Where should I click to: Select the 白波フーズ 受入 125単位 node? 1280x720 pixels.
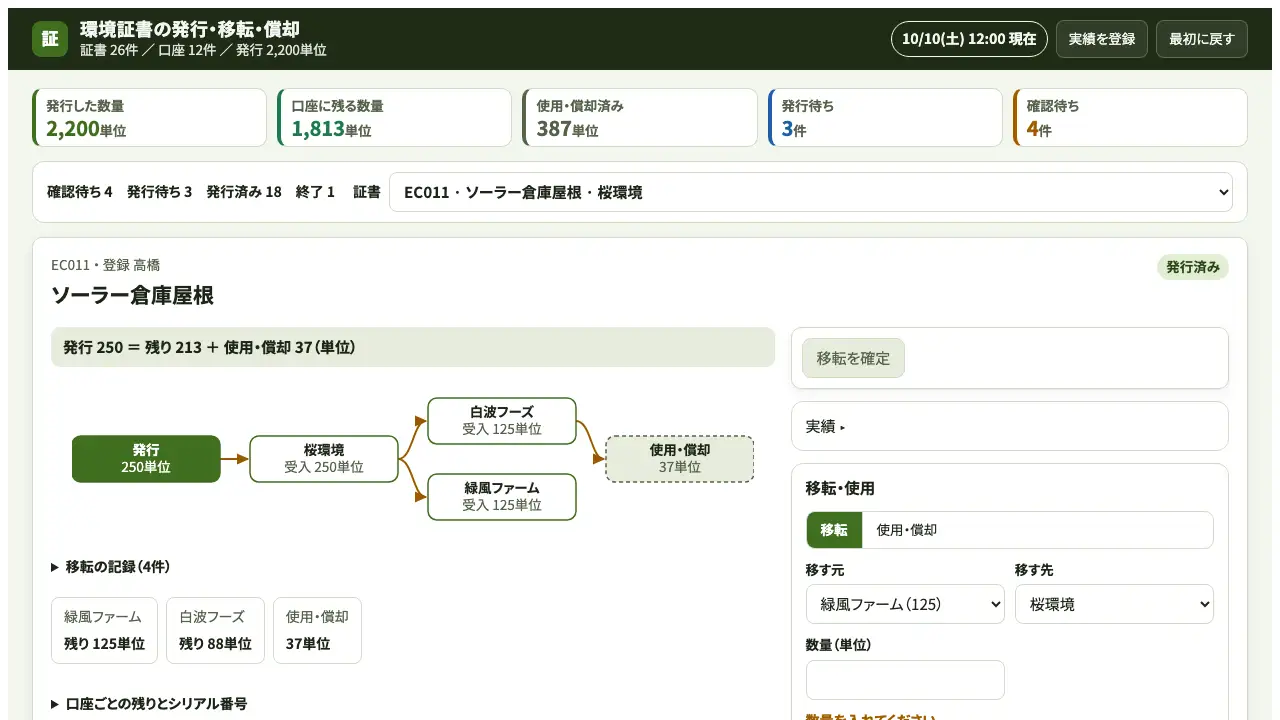click(502, 421)
